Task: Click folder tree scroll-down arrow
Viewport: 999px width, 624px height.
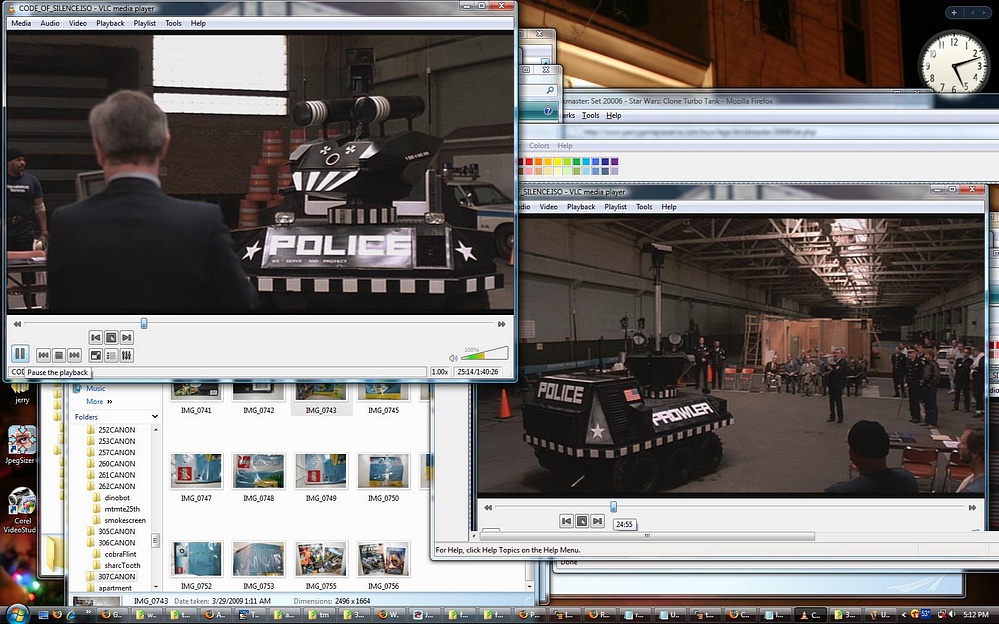Action: tap(155, 587)
